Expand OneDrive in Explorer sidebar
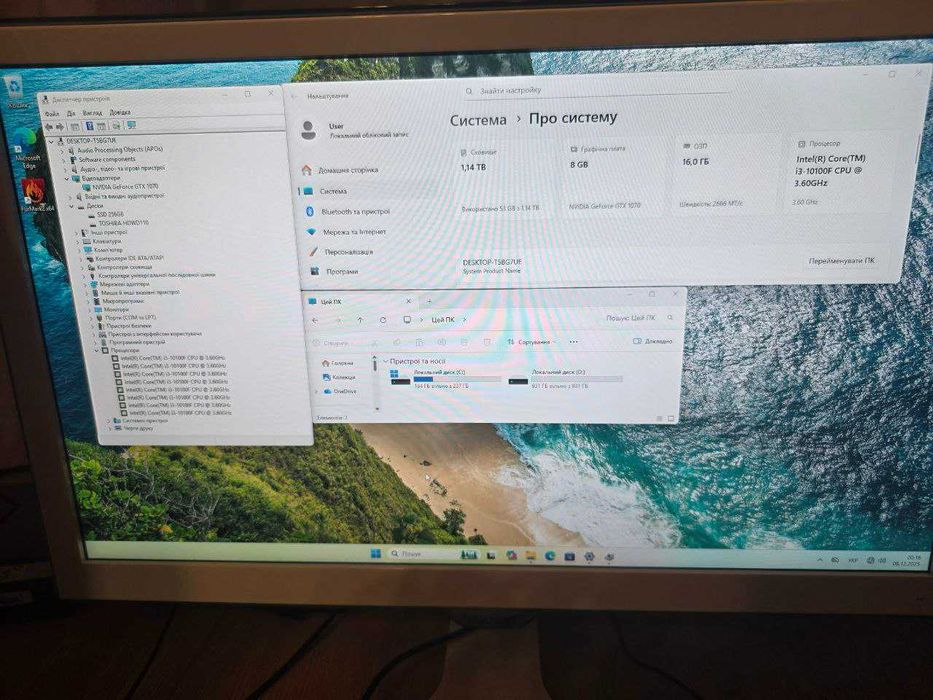933x700 pixels. pyautogui.click(x=317, y=392)
